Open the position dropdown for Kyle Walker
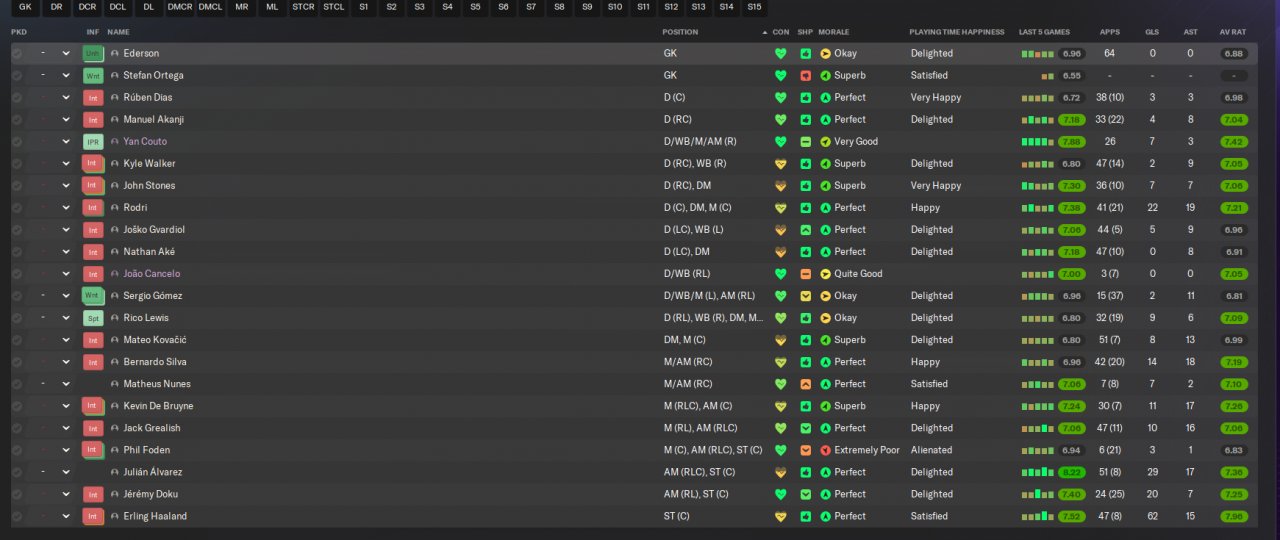The width and height of the screenshot is (1280, 540). [67, 163]
